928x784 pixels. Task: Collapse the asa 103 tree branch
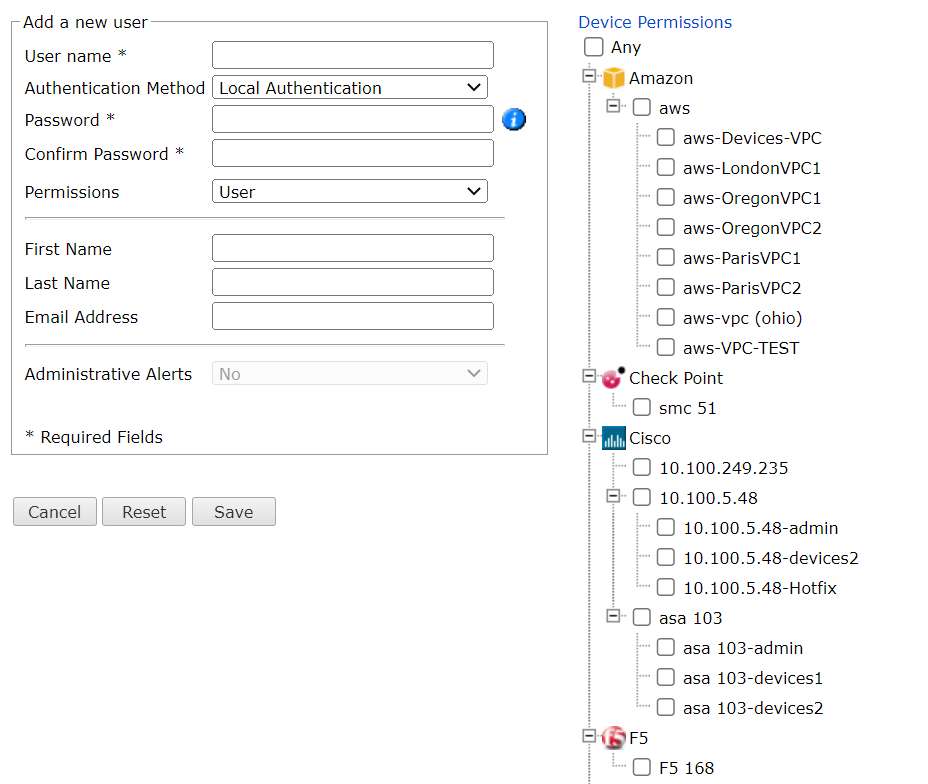(614, 618)
